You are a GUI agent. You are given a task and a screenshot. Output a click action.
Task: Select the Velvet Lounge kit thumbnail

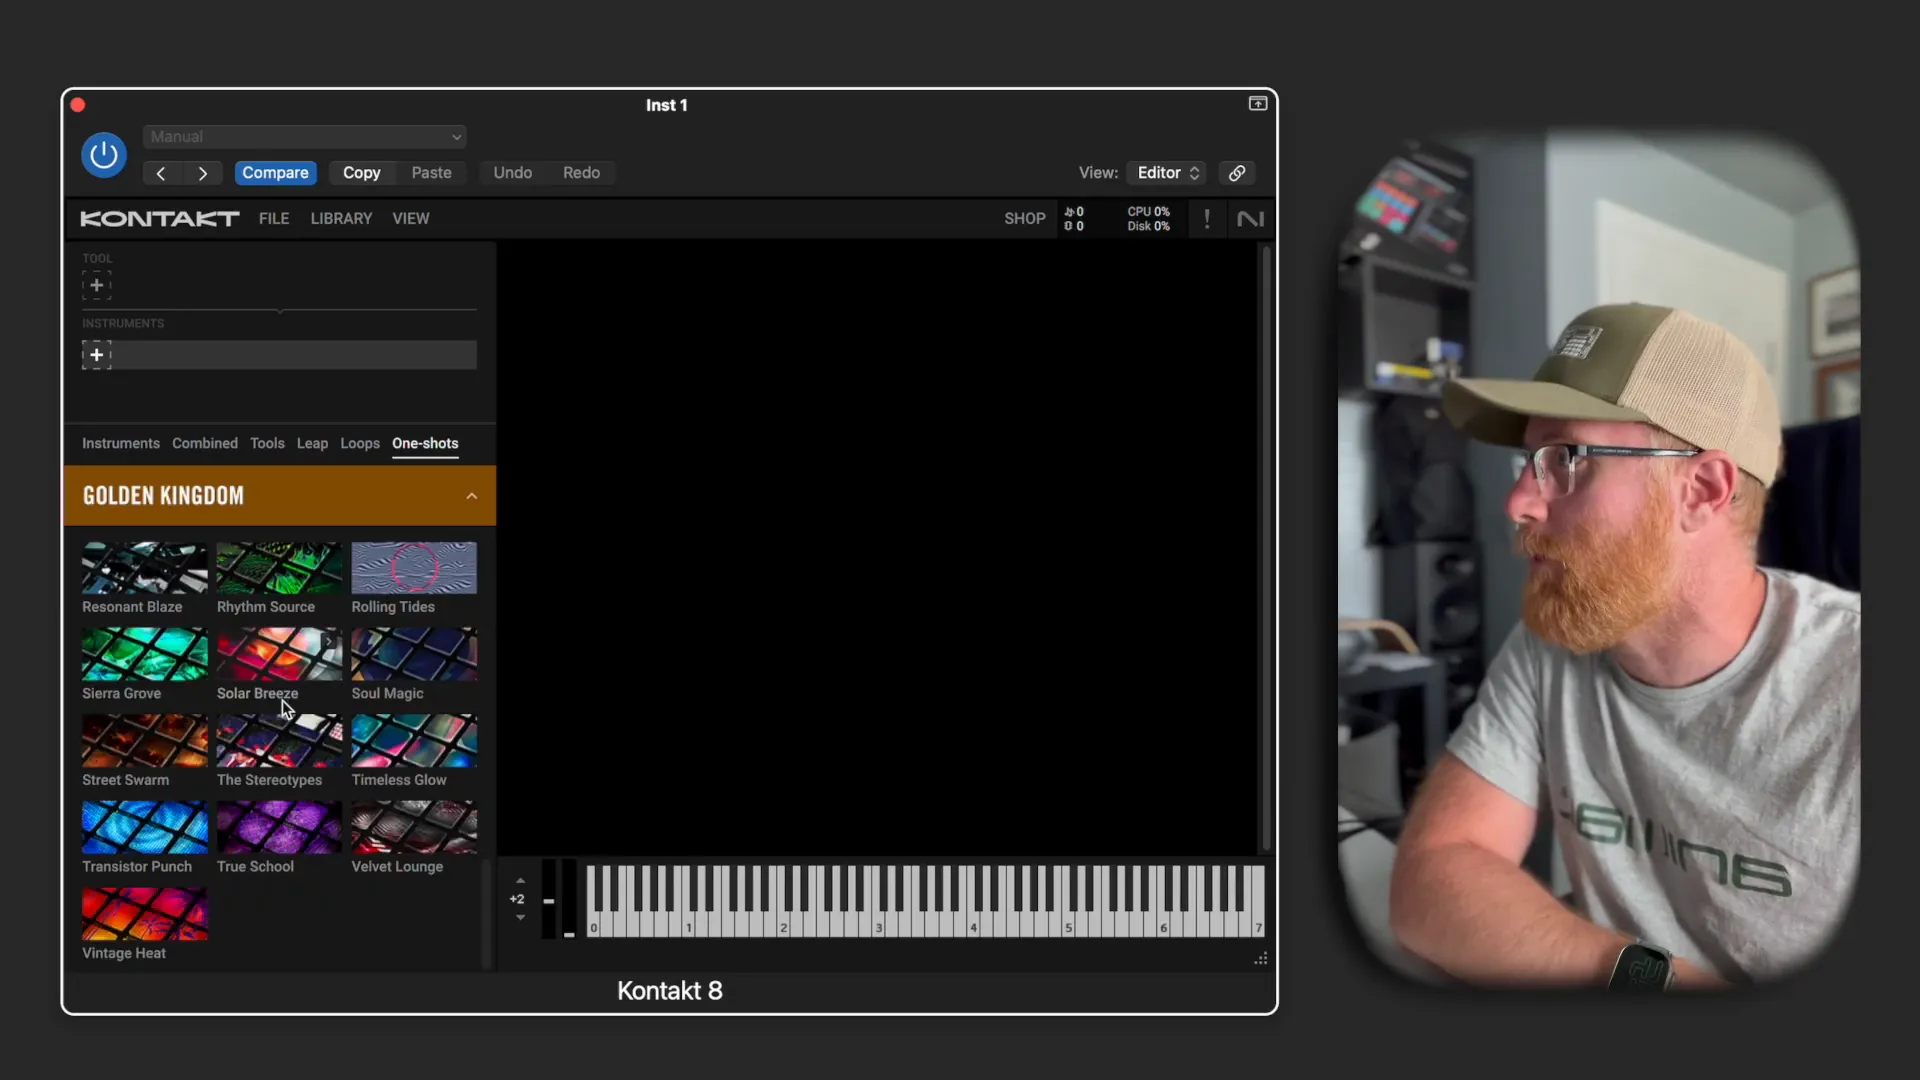tap(414, 827)
